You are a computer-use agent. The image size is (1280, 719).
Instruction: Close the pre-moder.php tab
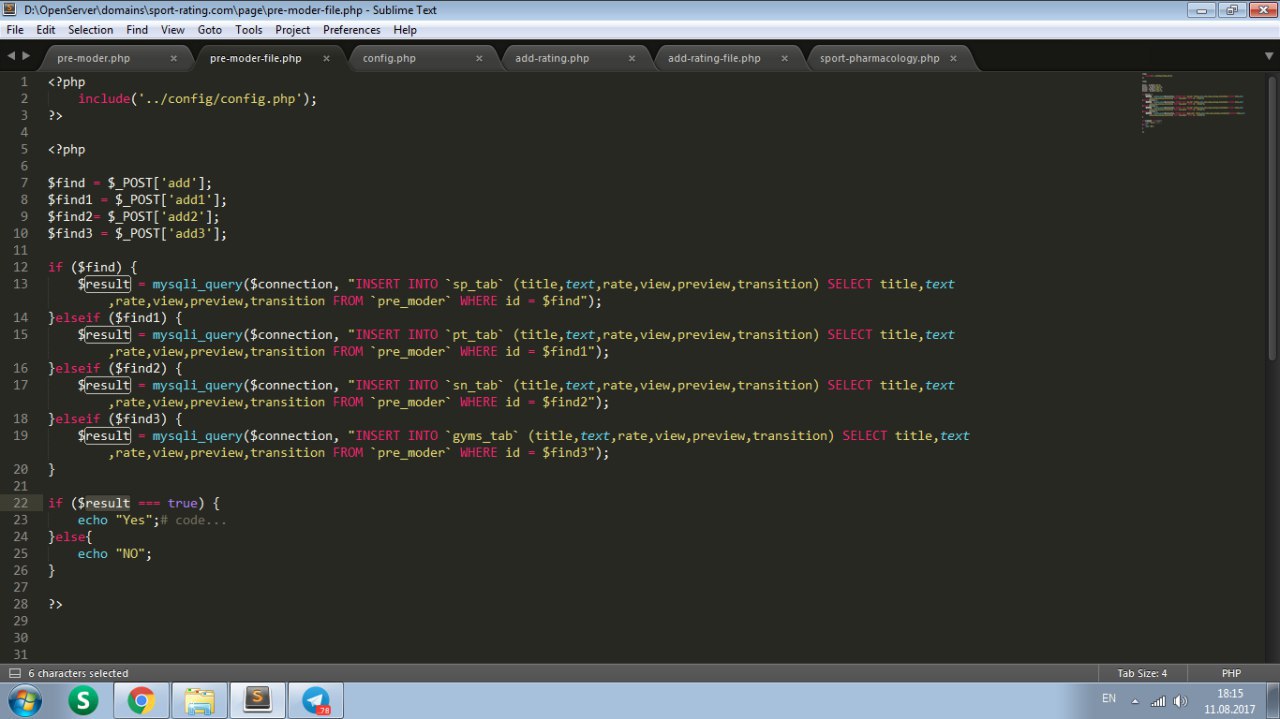(173, 58)
